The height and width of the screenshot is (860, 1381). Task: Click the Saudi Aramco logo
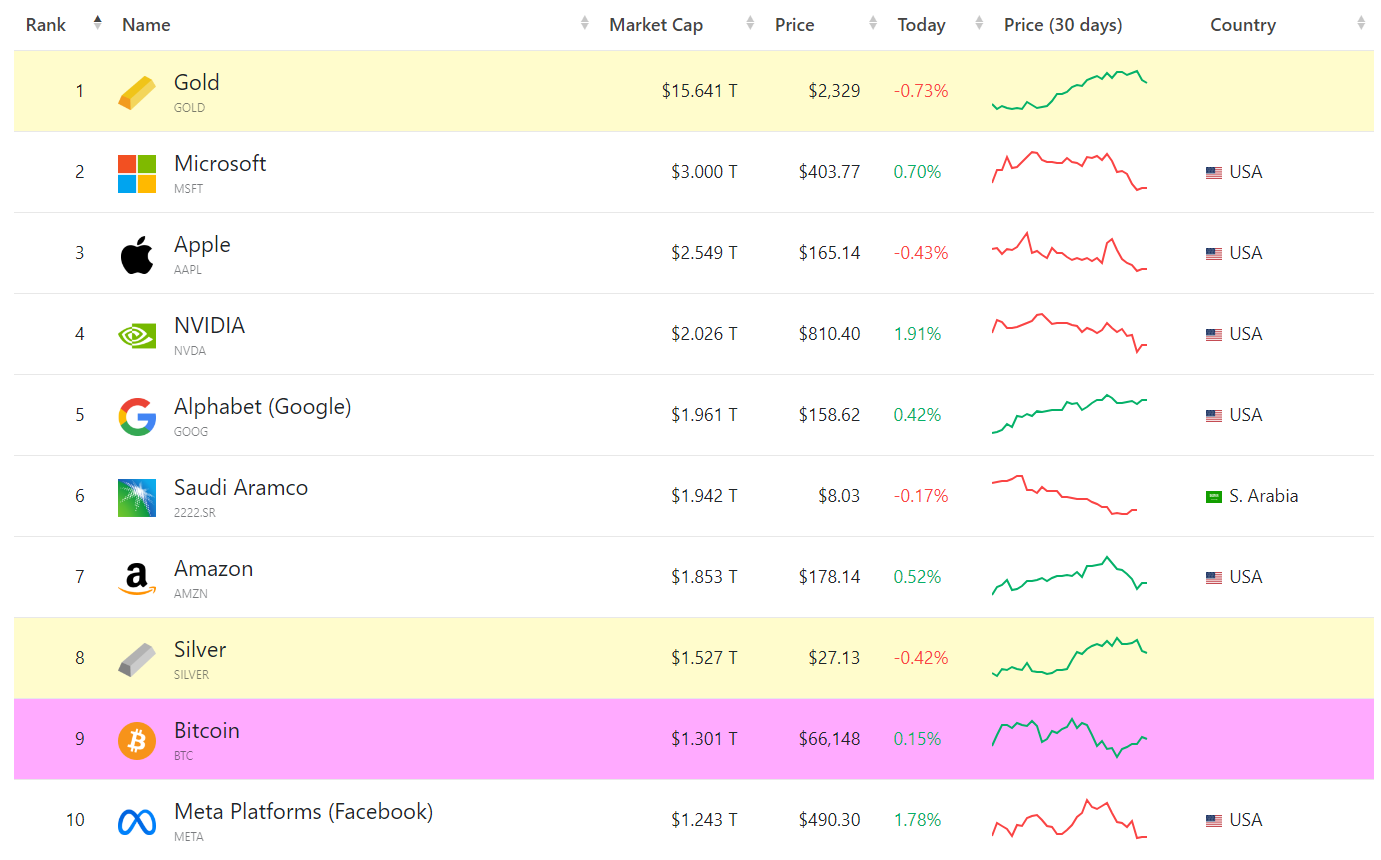pyautogui.click(x=137, y=497)
